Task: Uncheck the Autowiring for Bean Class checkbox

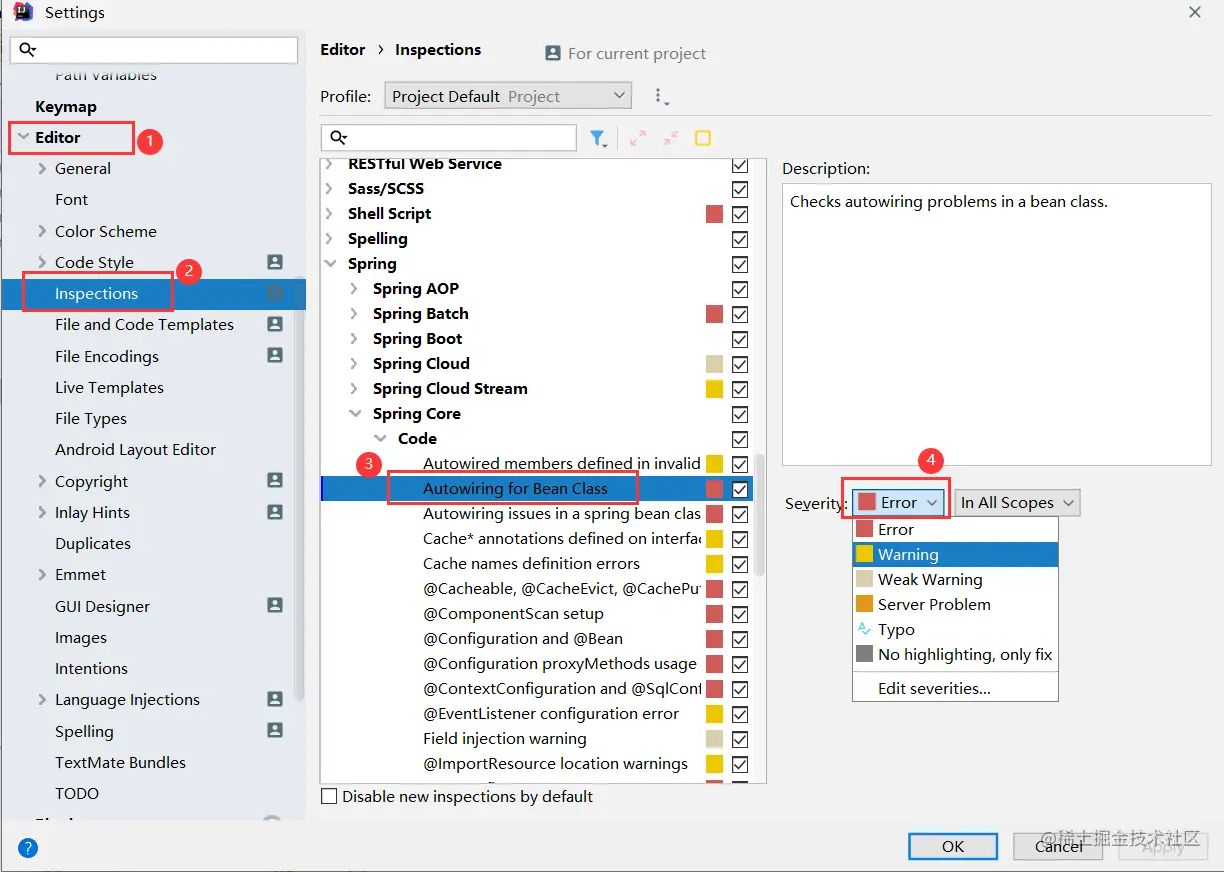Action: 740,489
